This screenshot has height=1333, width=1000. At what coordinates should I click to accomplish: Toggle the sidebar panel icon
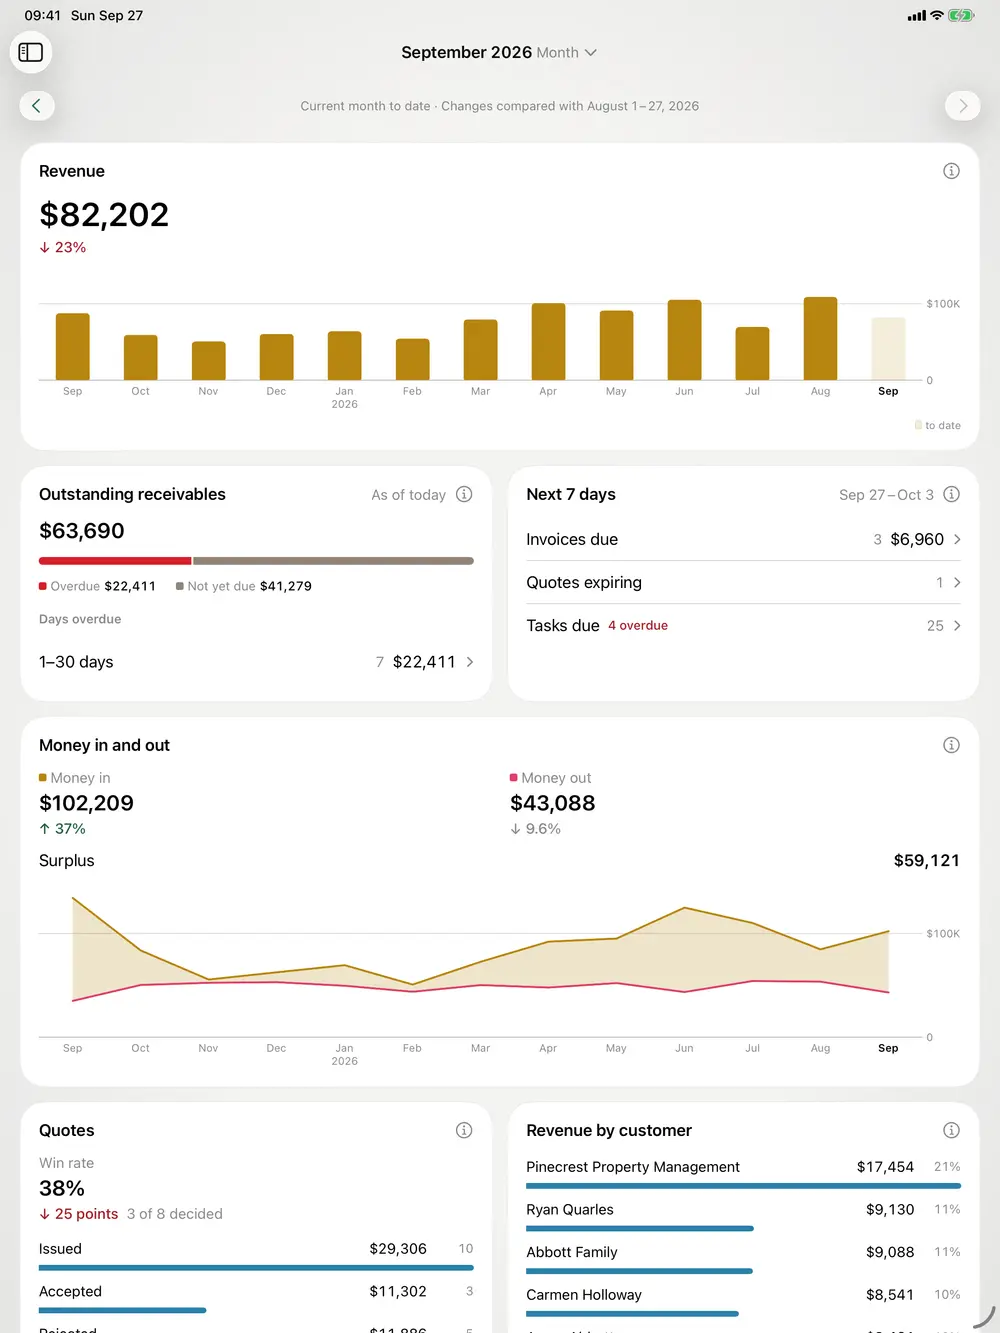(31, 52)
